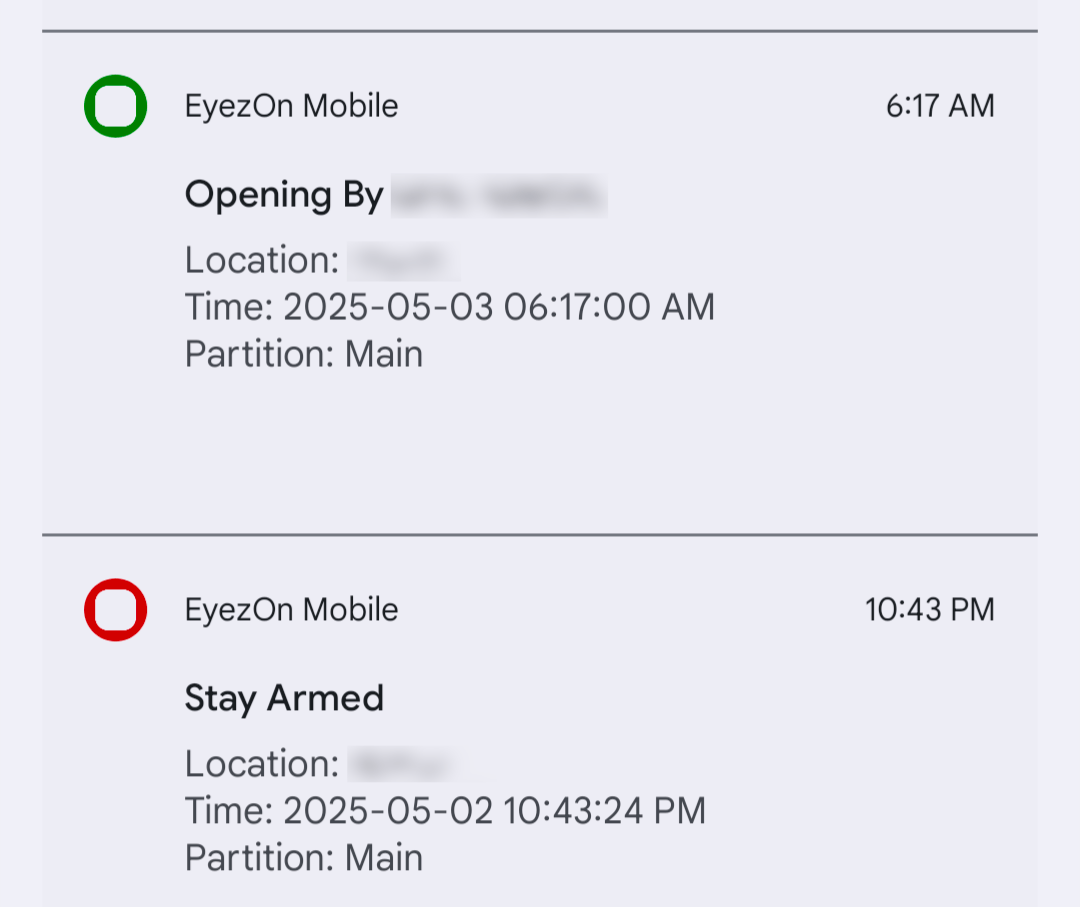Click 'Partition: Main' in the opening alert
Image resolution: width=1080 pixels, height=907 pixels.
click(x=304, y=354)
